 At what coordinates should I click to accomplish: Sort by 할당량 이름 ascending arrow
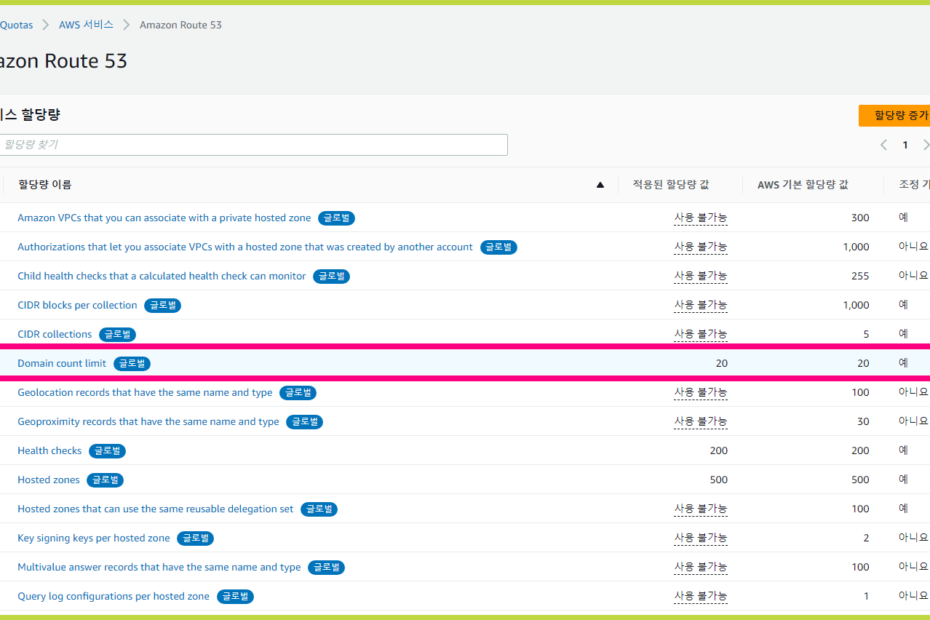pos(600,185)
